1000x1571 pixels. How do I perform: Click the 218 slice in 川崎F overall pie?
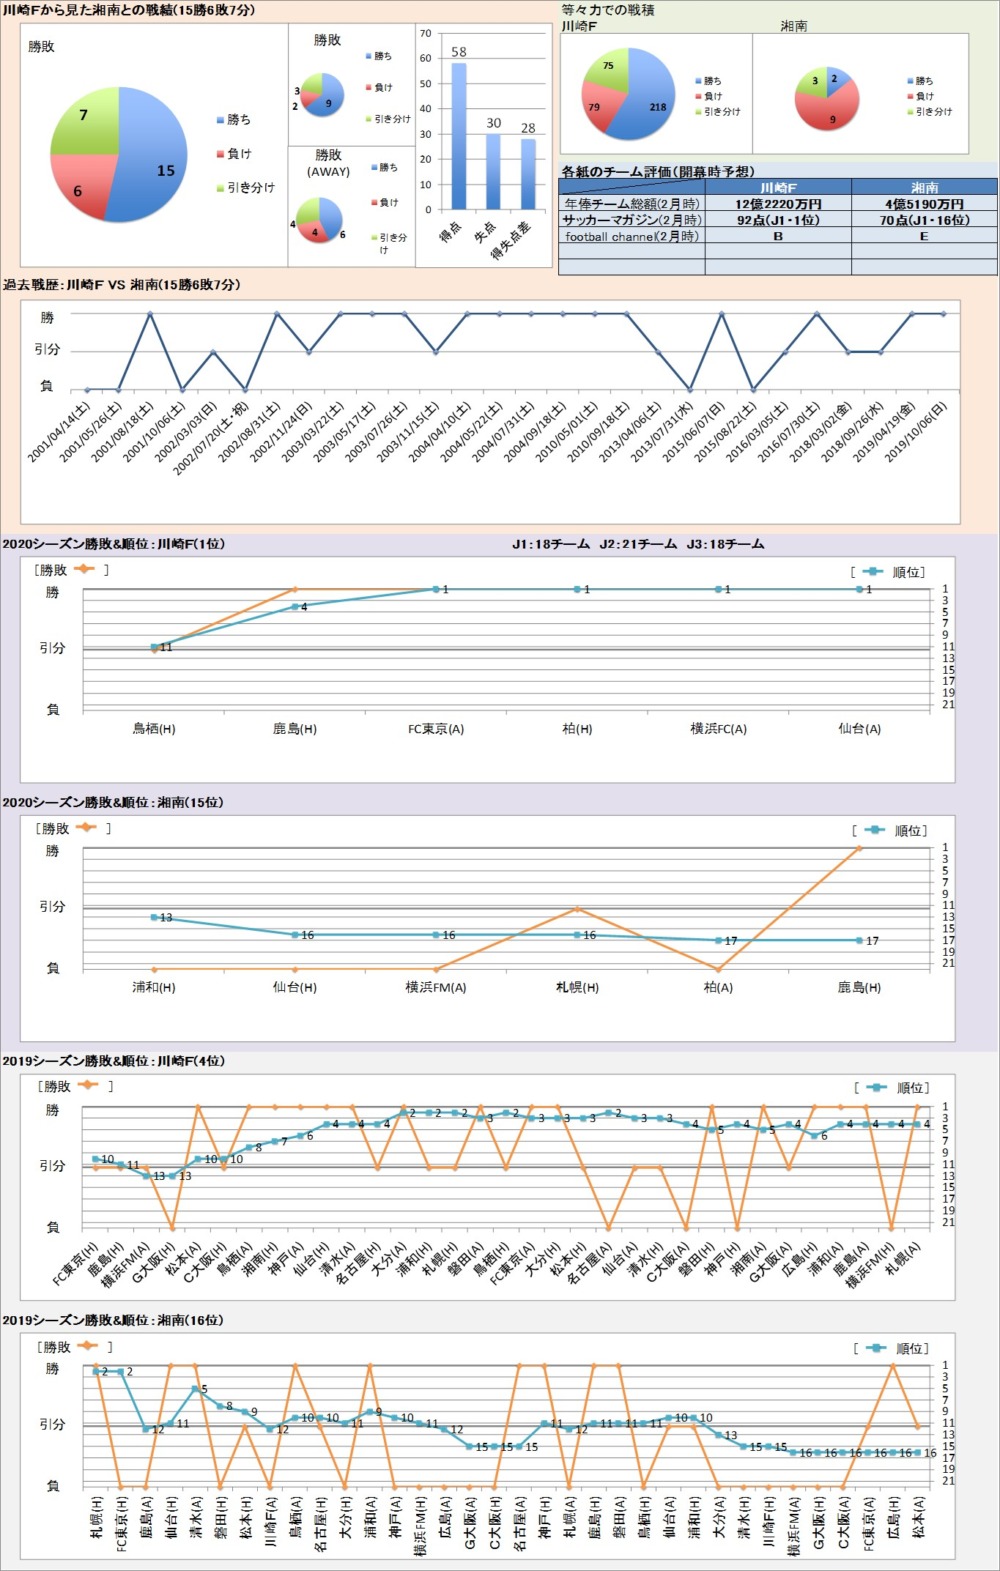click(x=645, y=105)
